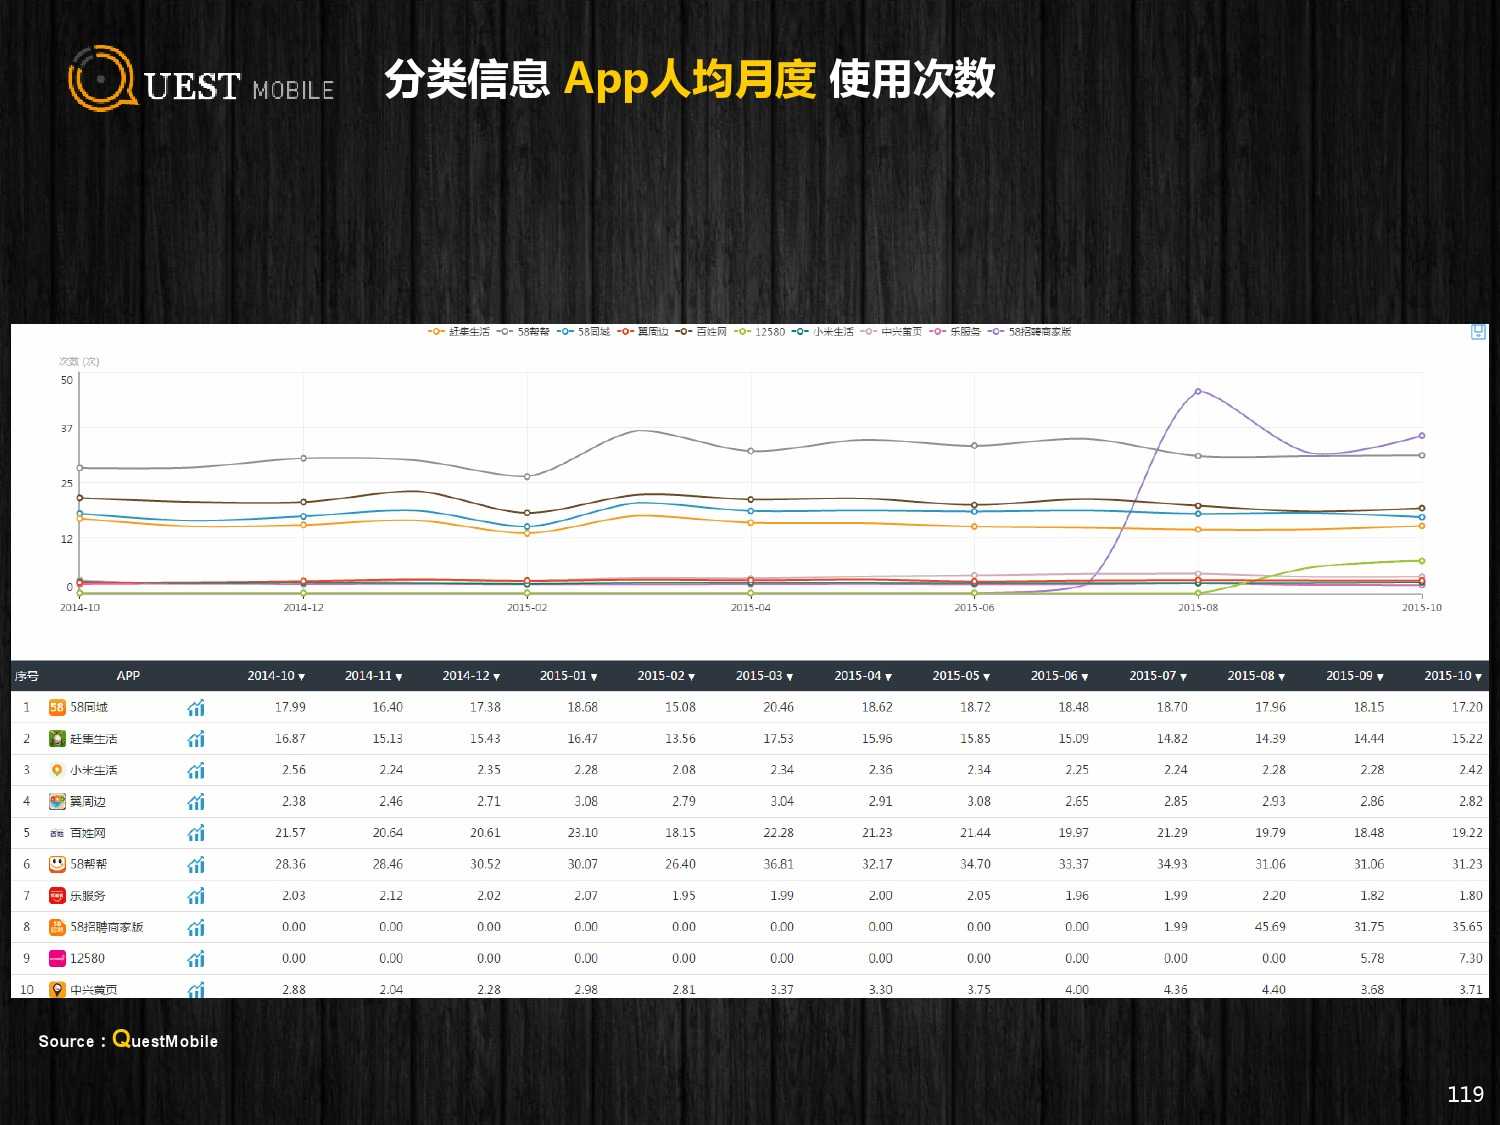1500x1125 pixels.
Task: Open trend chart icon for 翼周边
Action: point(196,802)
